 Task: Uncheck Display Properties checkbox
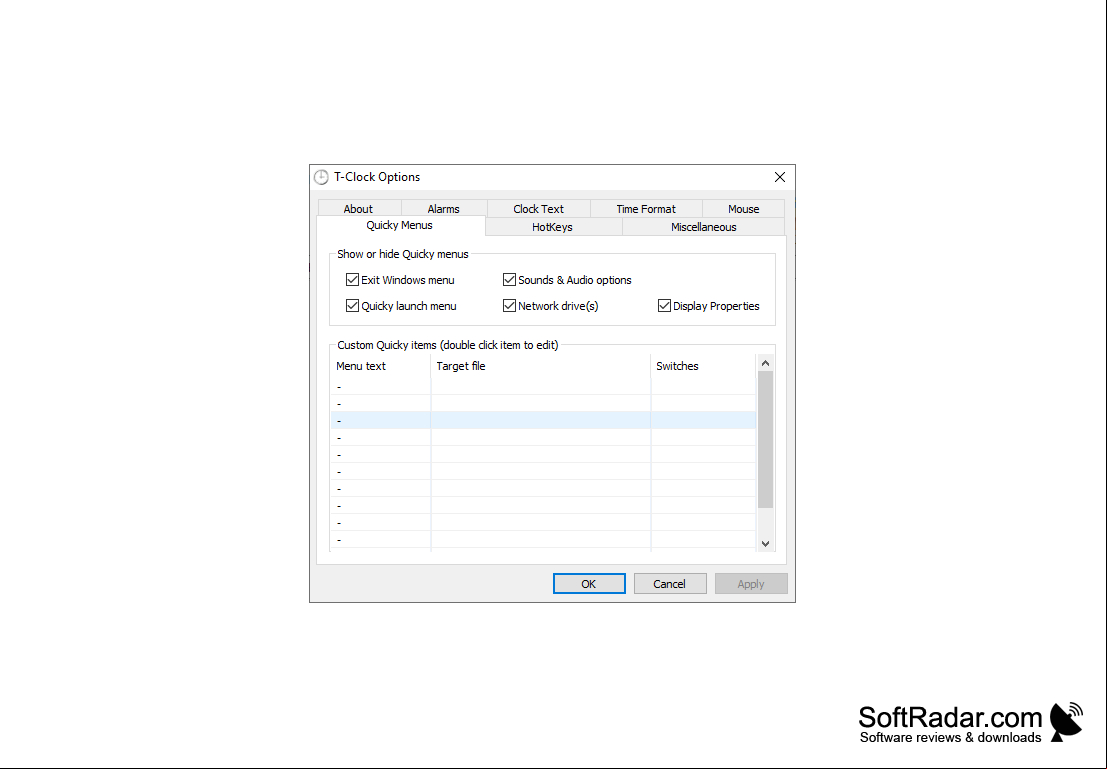(x=664, y=306)
